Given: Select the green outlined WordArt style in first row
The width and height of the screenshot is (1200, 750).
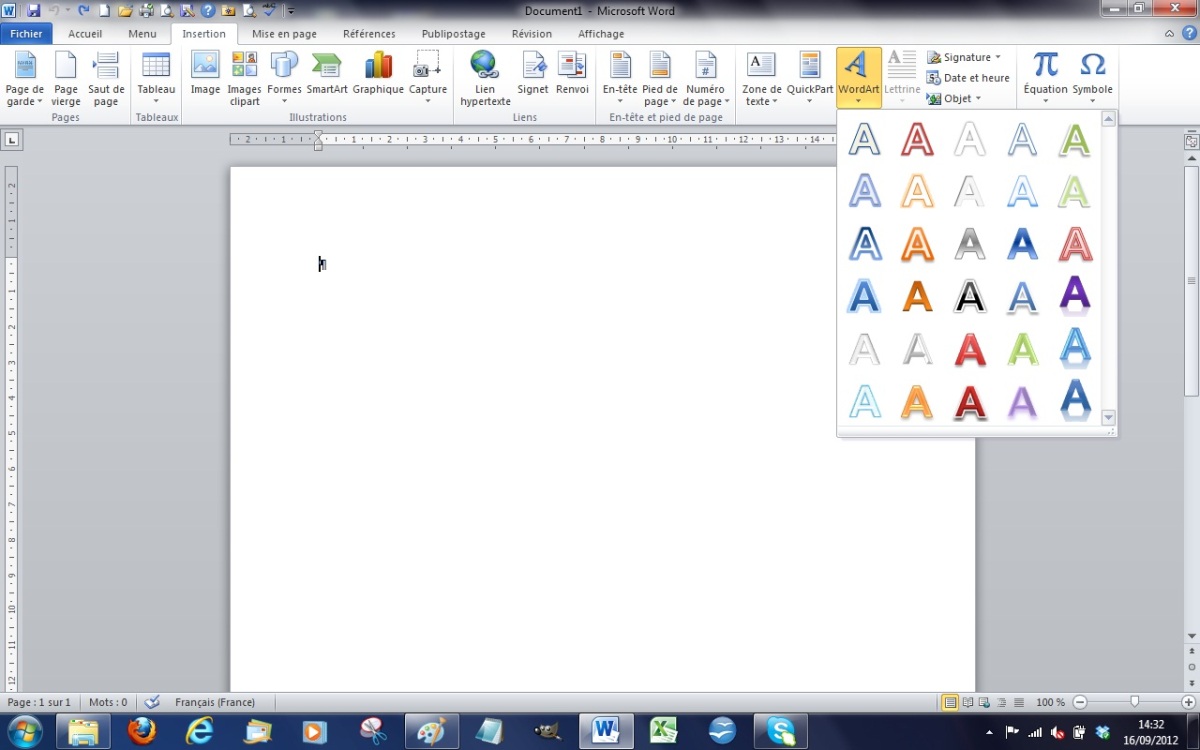Looking at the screenshot, I should (1073, 139).
